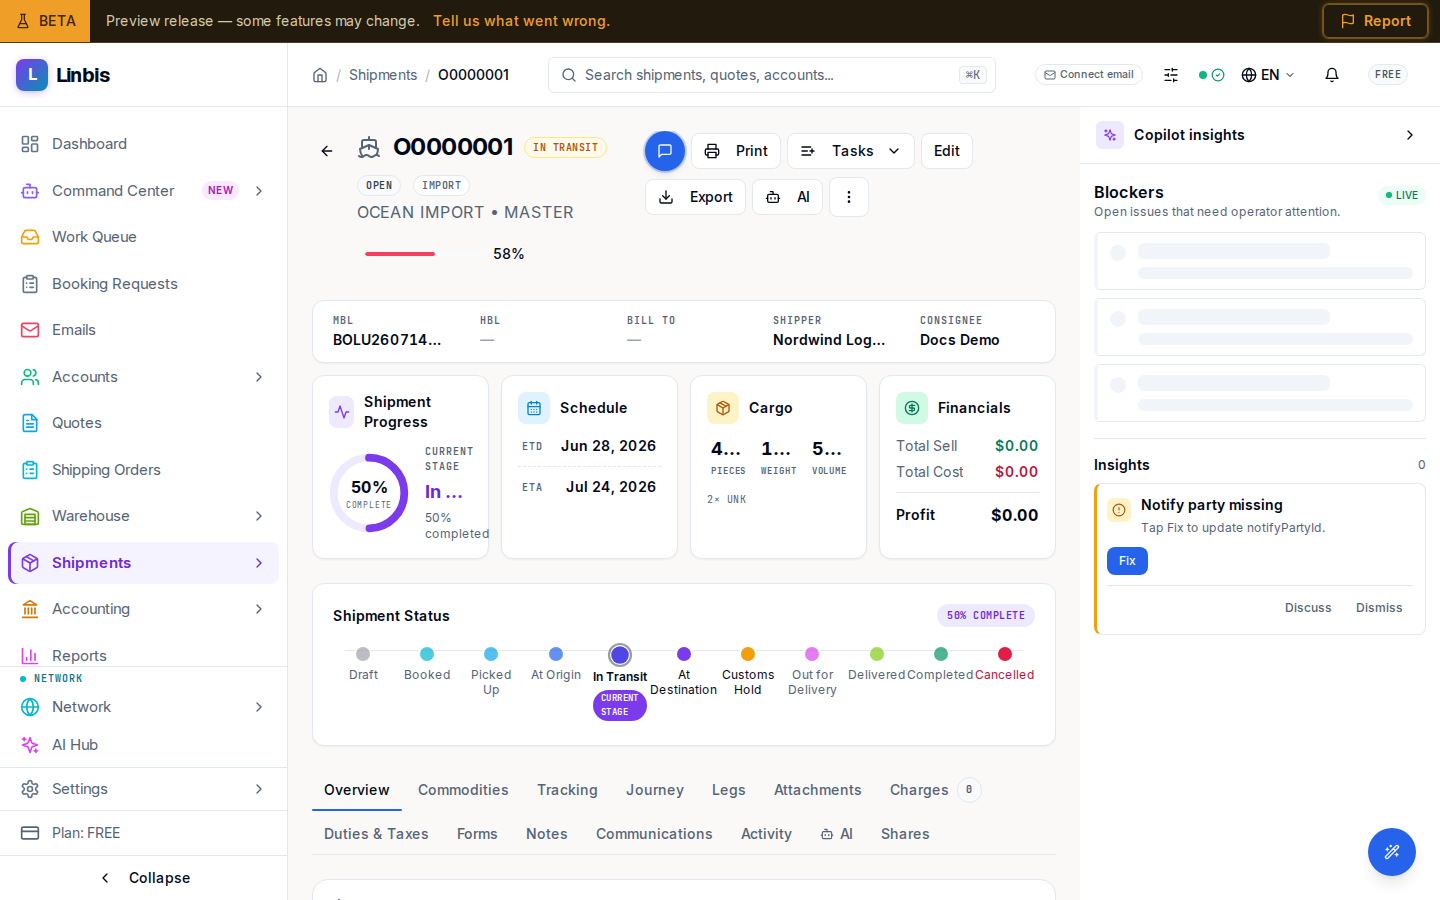Expand the Command Center submenu
The height and width of the screenshot is (900, 1440).
pyautogui.click(x=259, y=191)
